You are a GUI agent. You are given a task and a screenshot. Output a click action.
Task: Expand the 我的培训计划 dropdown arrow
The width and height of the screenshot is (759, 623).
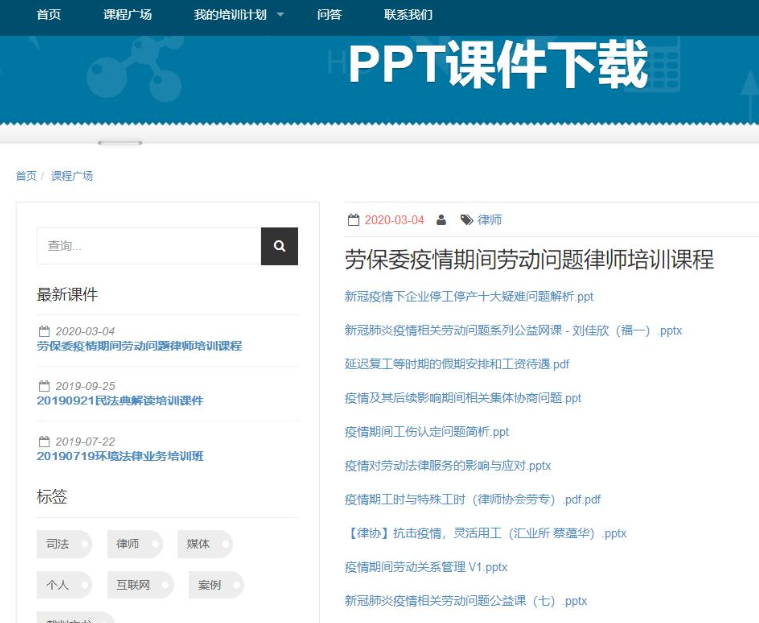pyautogui.click(x=280, y=15)
